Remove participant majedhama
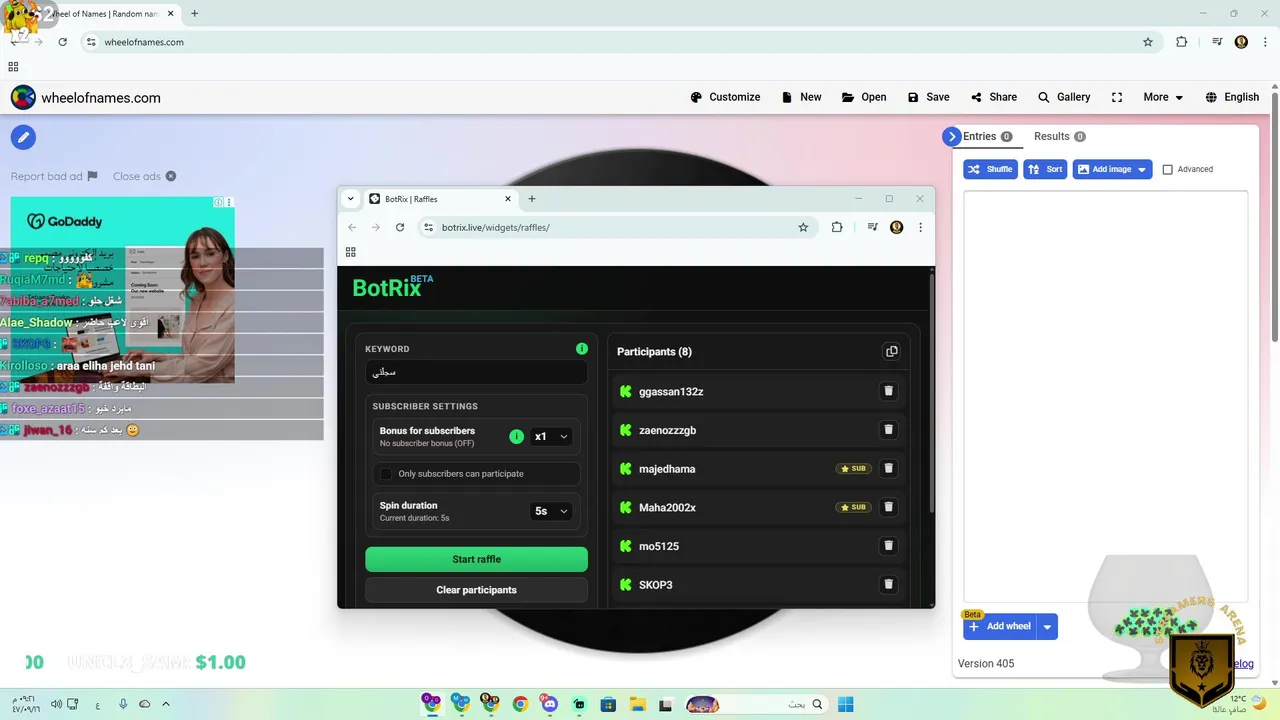Viewport: 1280px width, 720px height. 888,468
